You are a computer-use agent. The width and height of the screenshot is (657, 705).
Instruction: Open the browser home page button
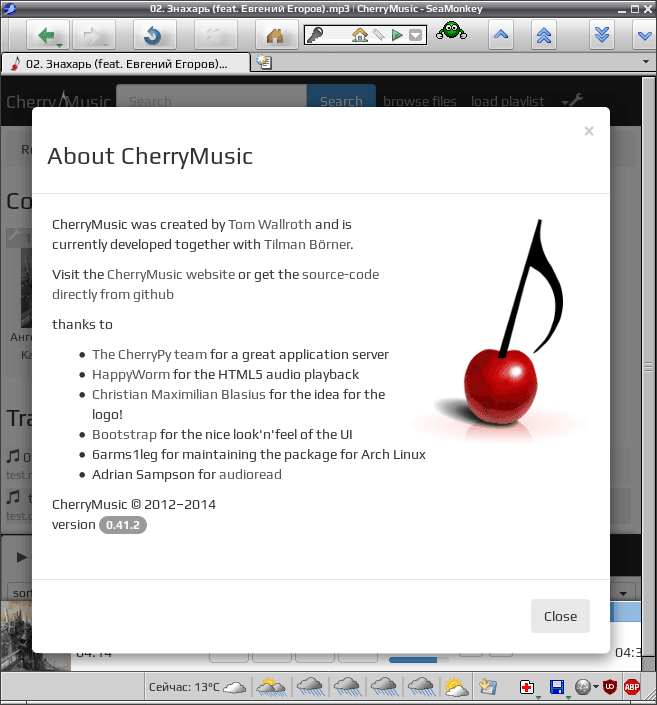tap(276, 35)
